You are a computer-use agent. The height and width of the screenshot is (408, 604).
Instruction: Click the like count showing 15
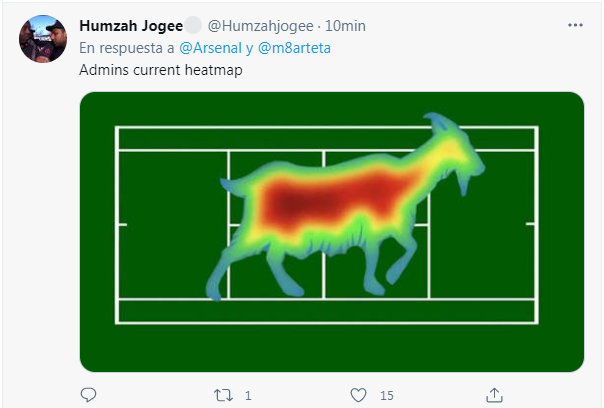386,396
